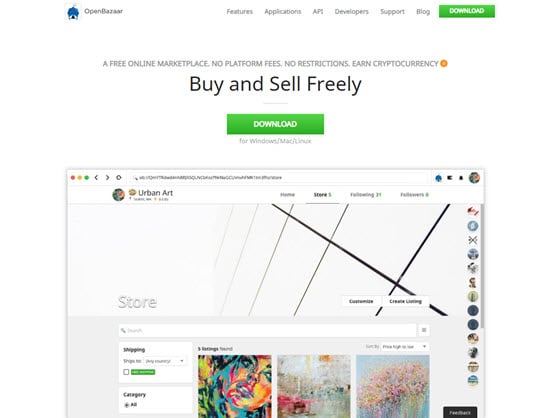Open the wallet icon in app toolbar
The height and width of the screenshot is (418, 550).
pos(450,178)
